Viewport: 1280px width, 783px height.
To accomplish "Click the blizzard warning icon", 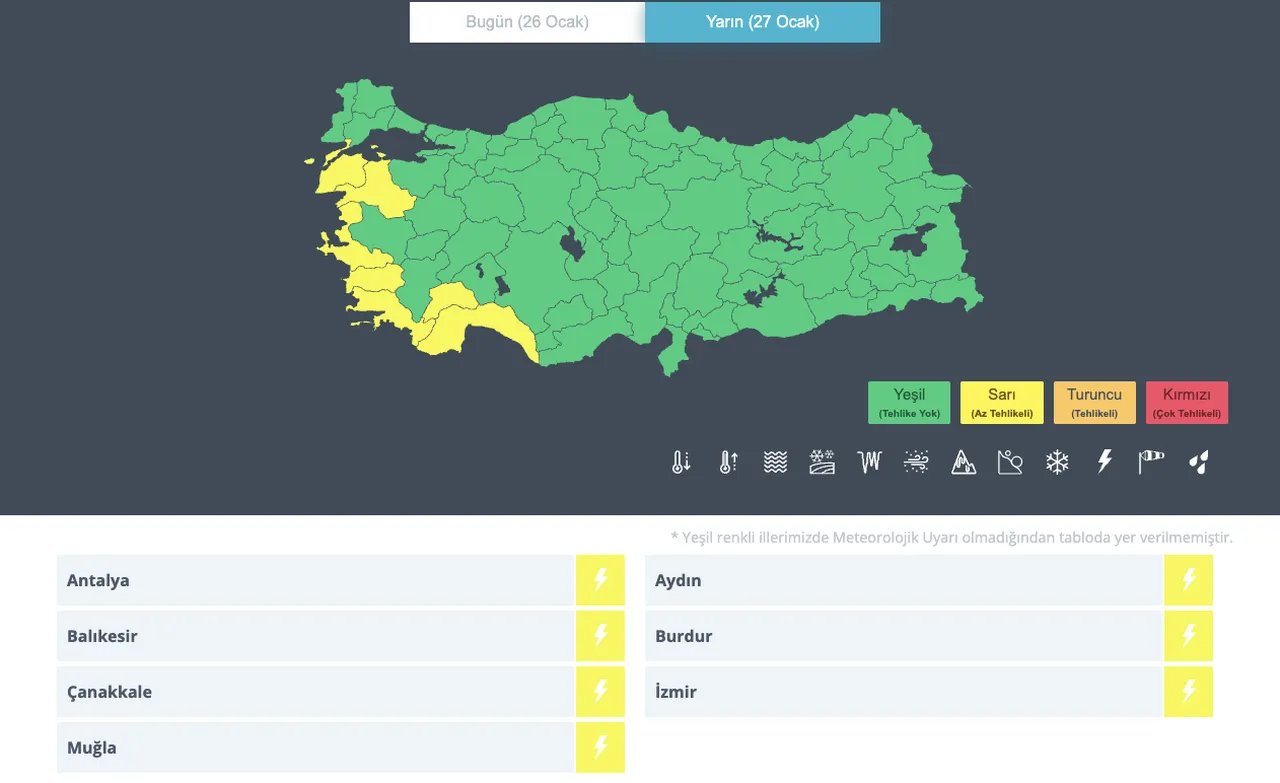I will click(916, 462).
